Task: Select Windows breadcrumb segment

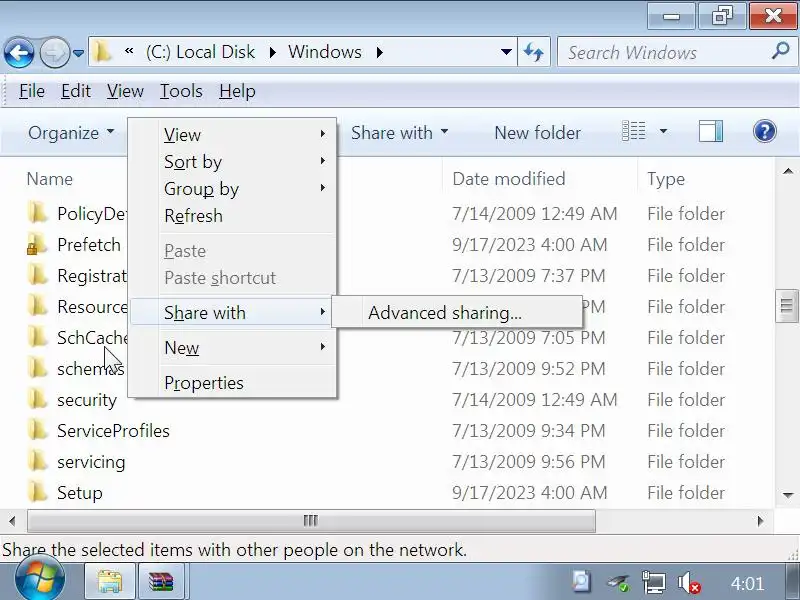Action: (325, 52)
